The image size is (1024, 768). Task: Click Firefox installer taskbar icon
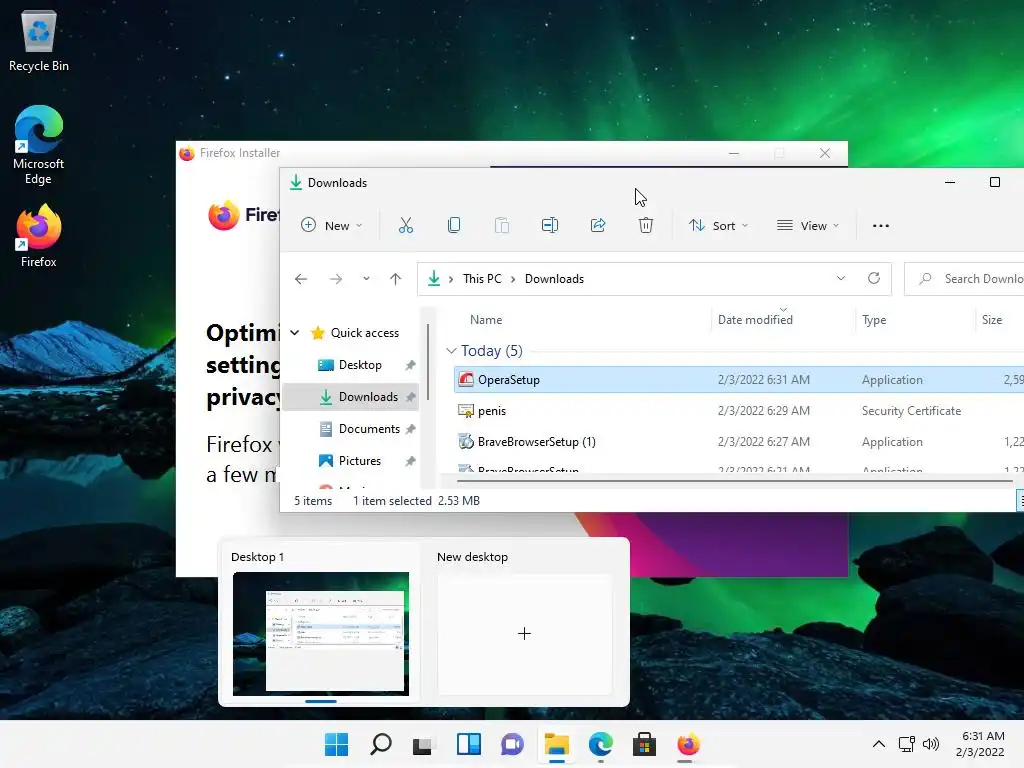(688, 744)
